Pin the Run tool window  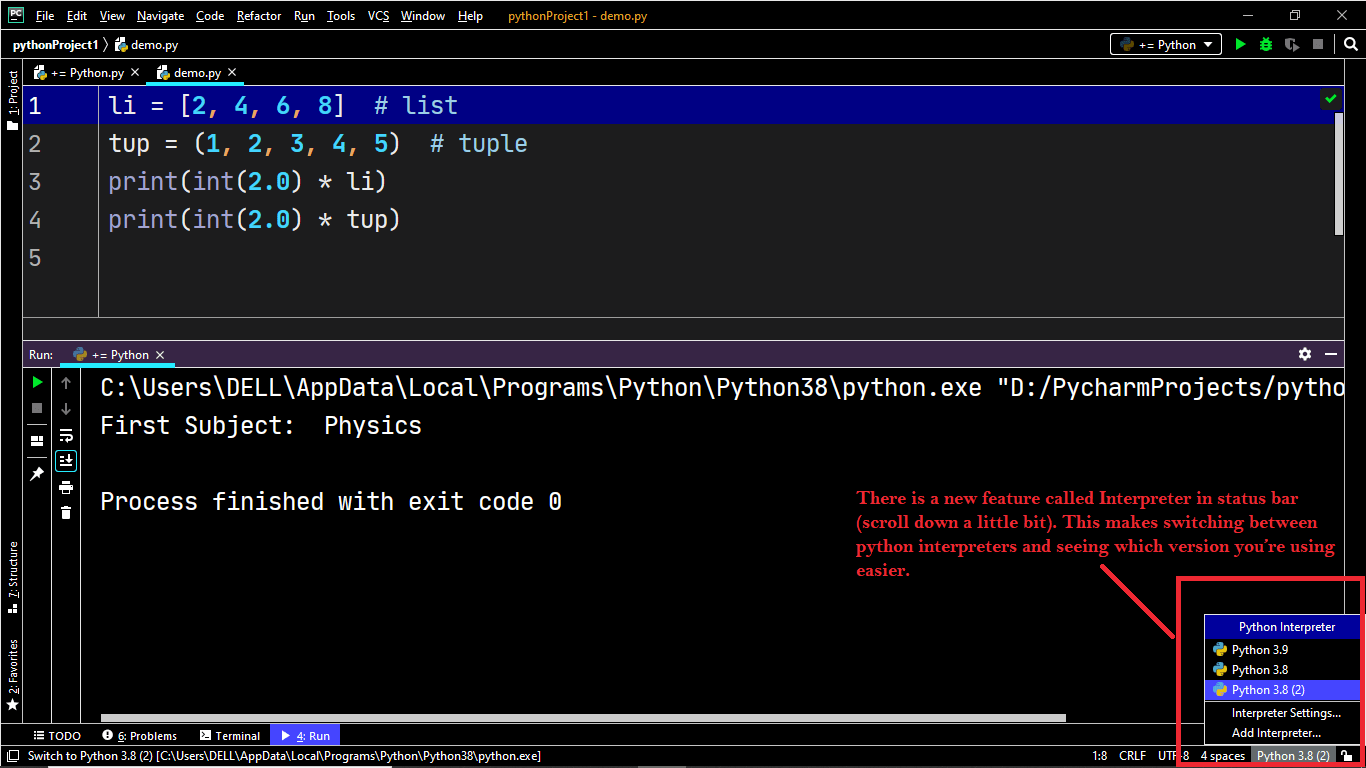tap(37, 474)
